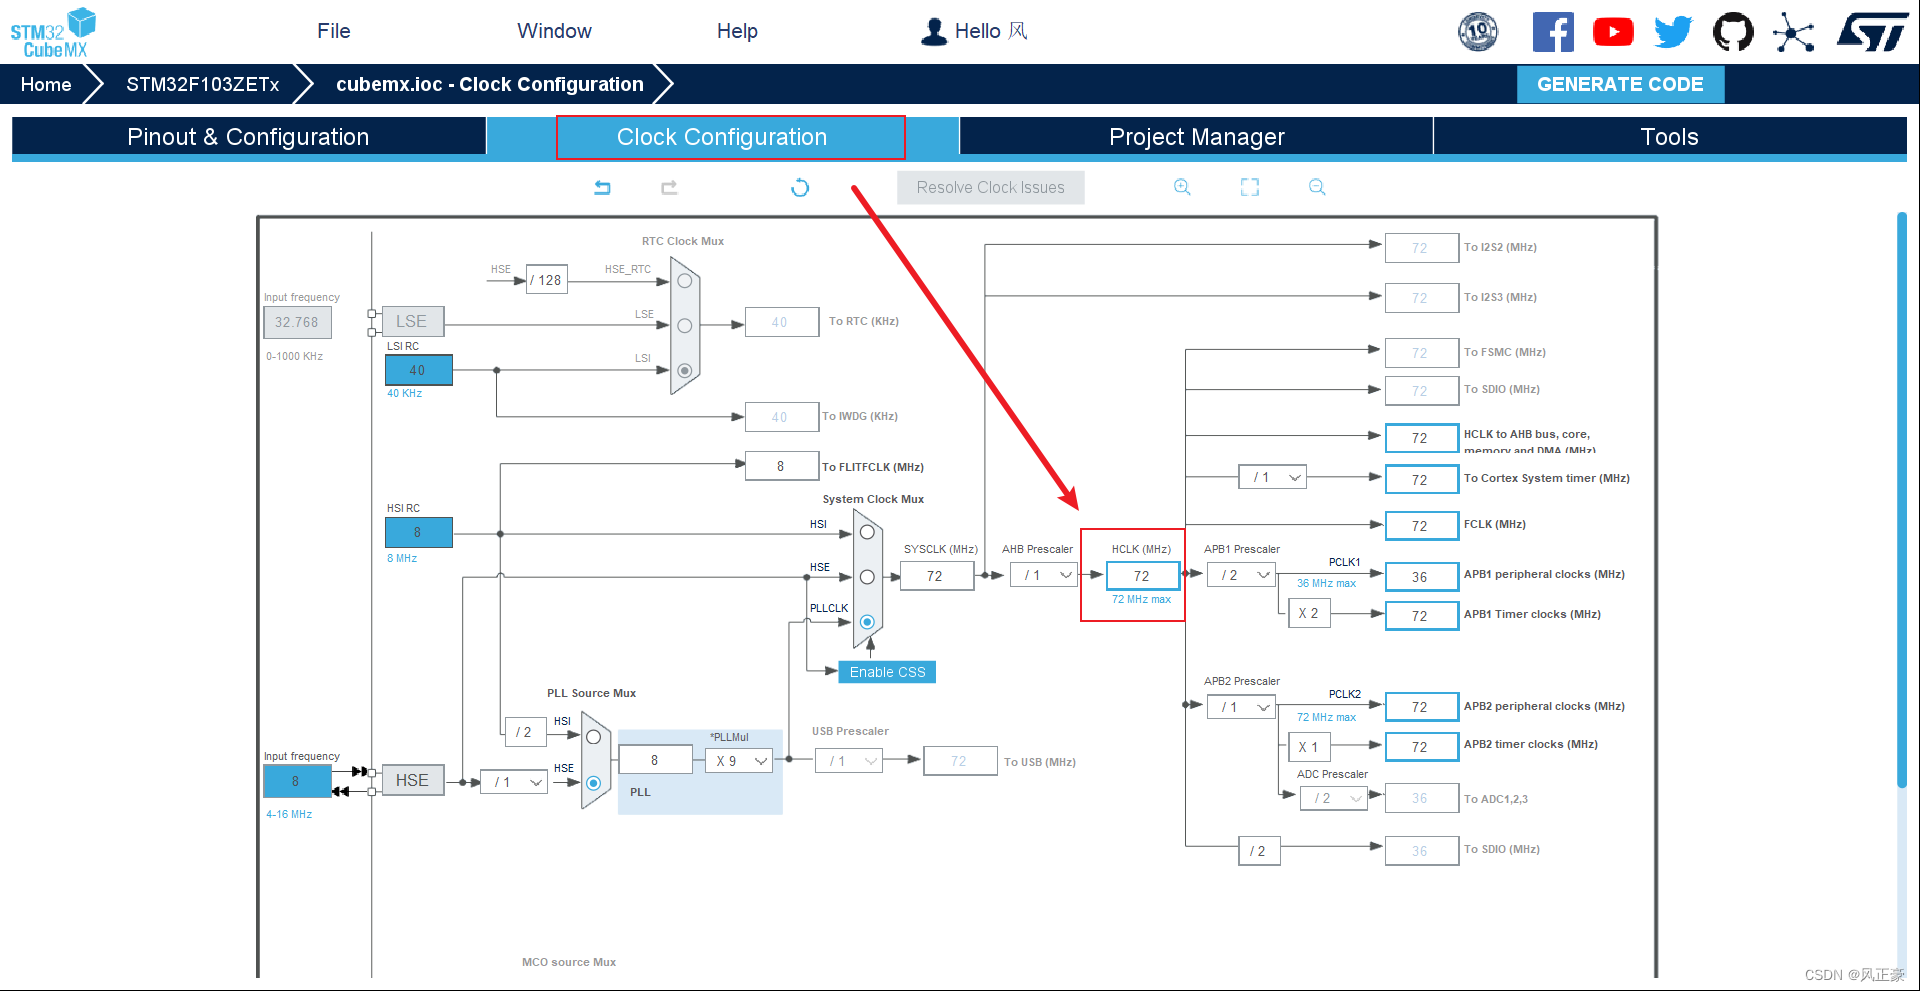The image size is (1920, 991).
Task: Click Resolve Clock Issues button
Action: 990,187
